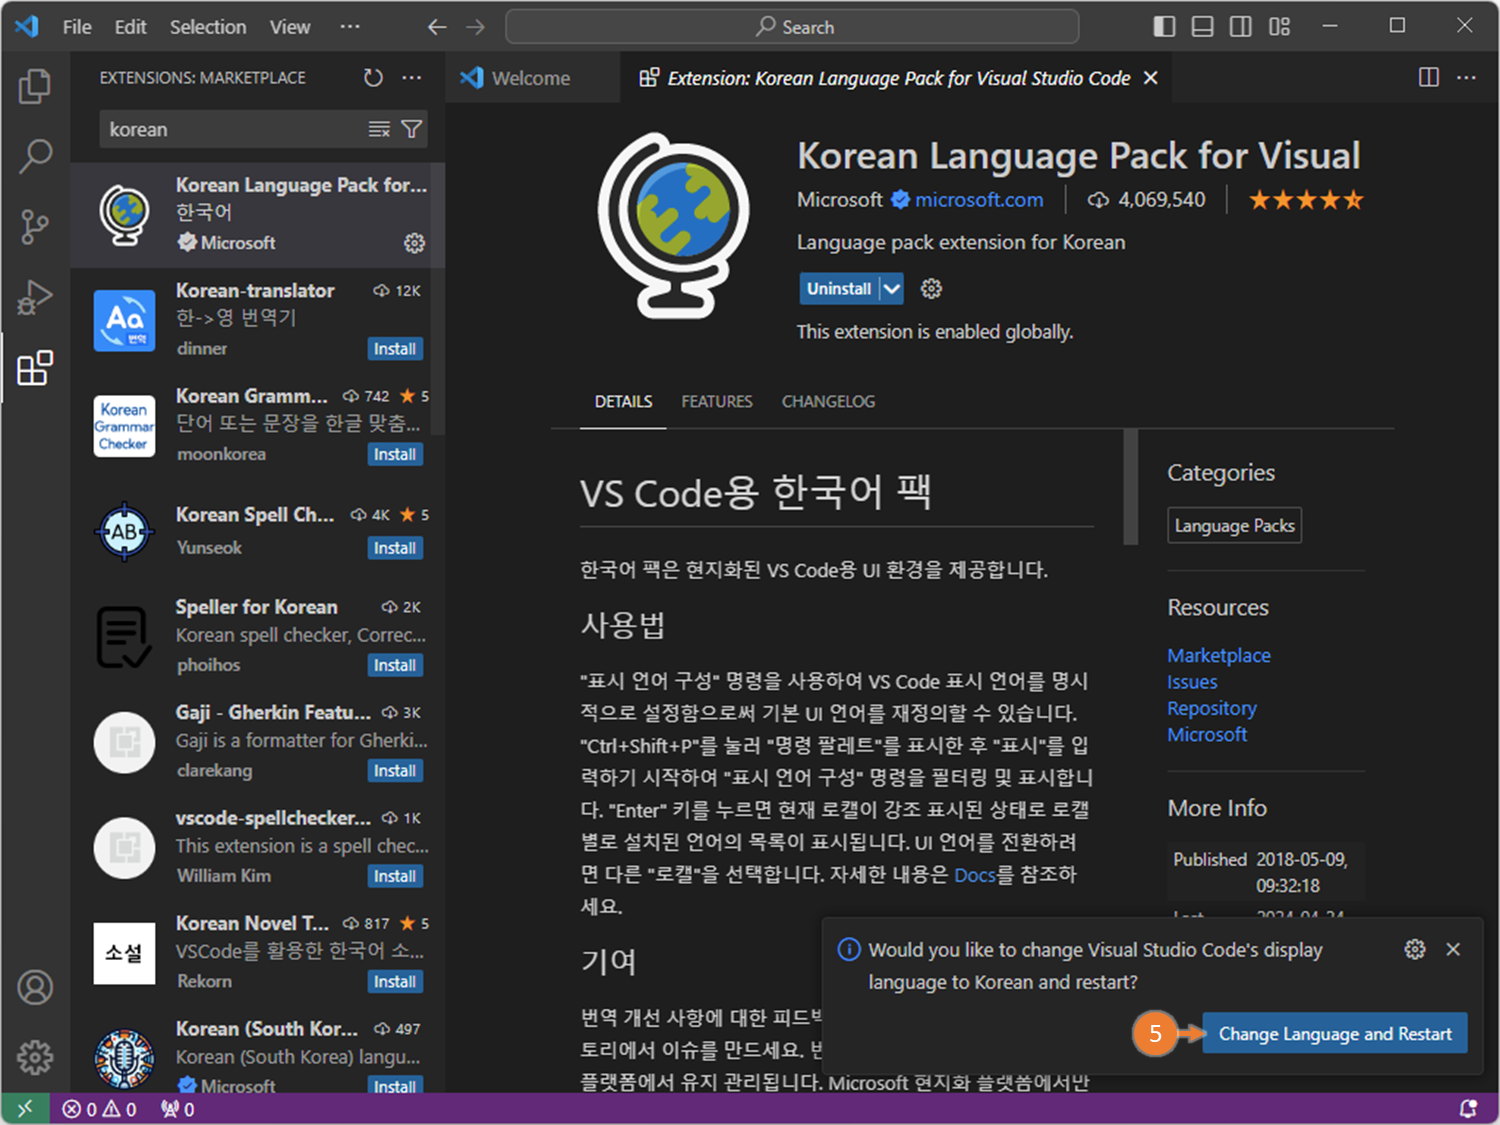Close the language change notification

click(x=1453, y=949)
